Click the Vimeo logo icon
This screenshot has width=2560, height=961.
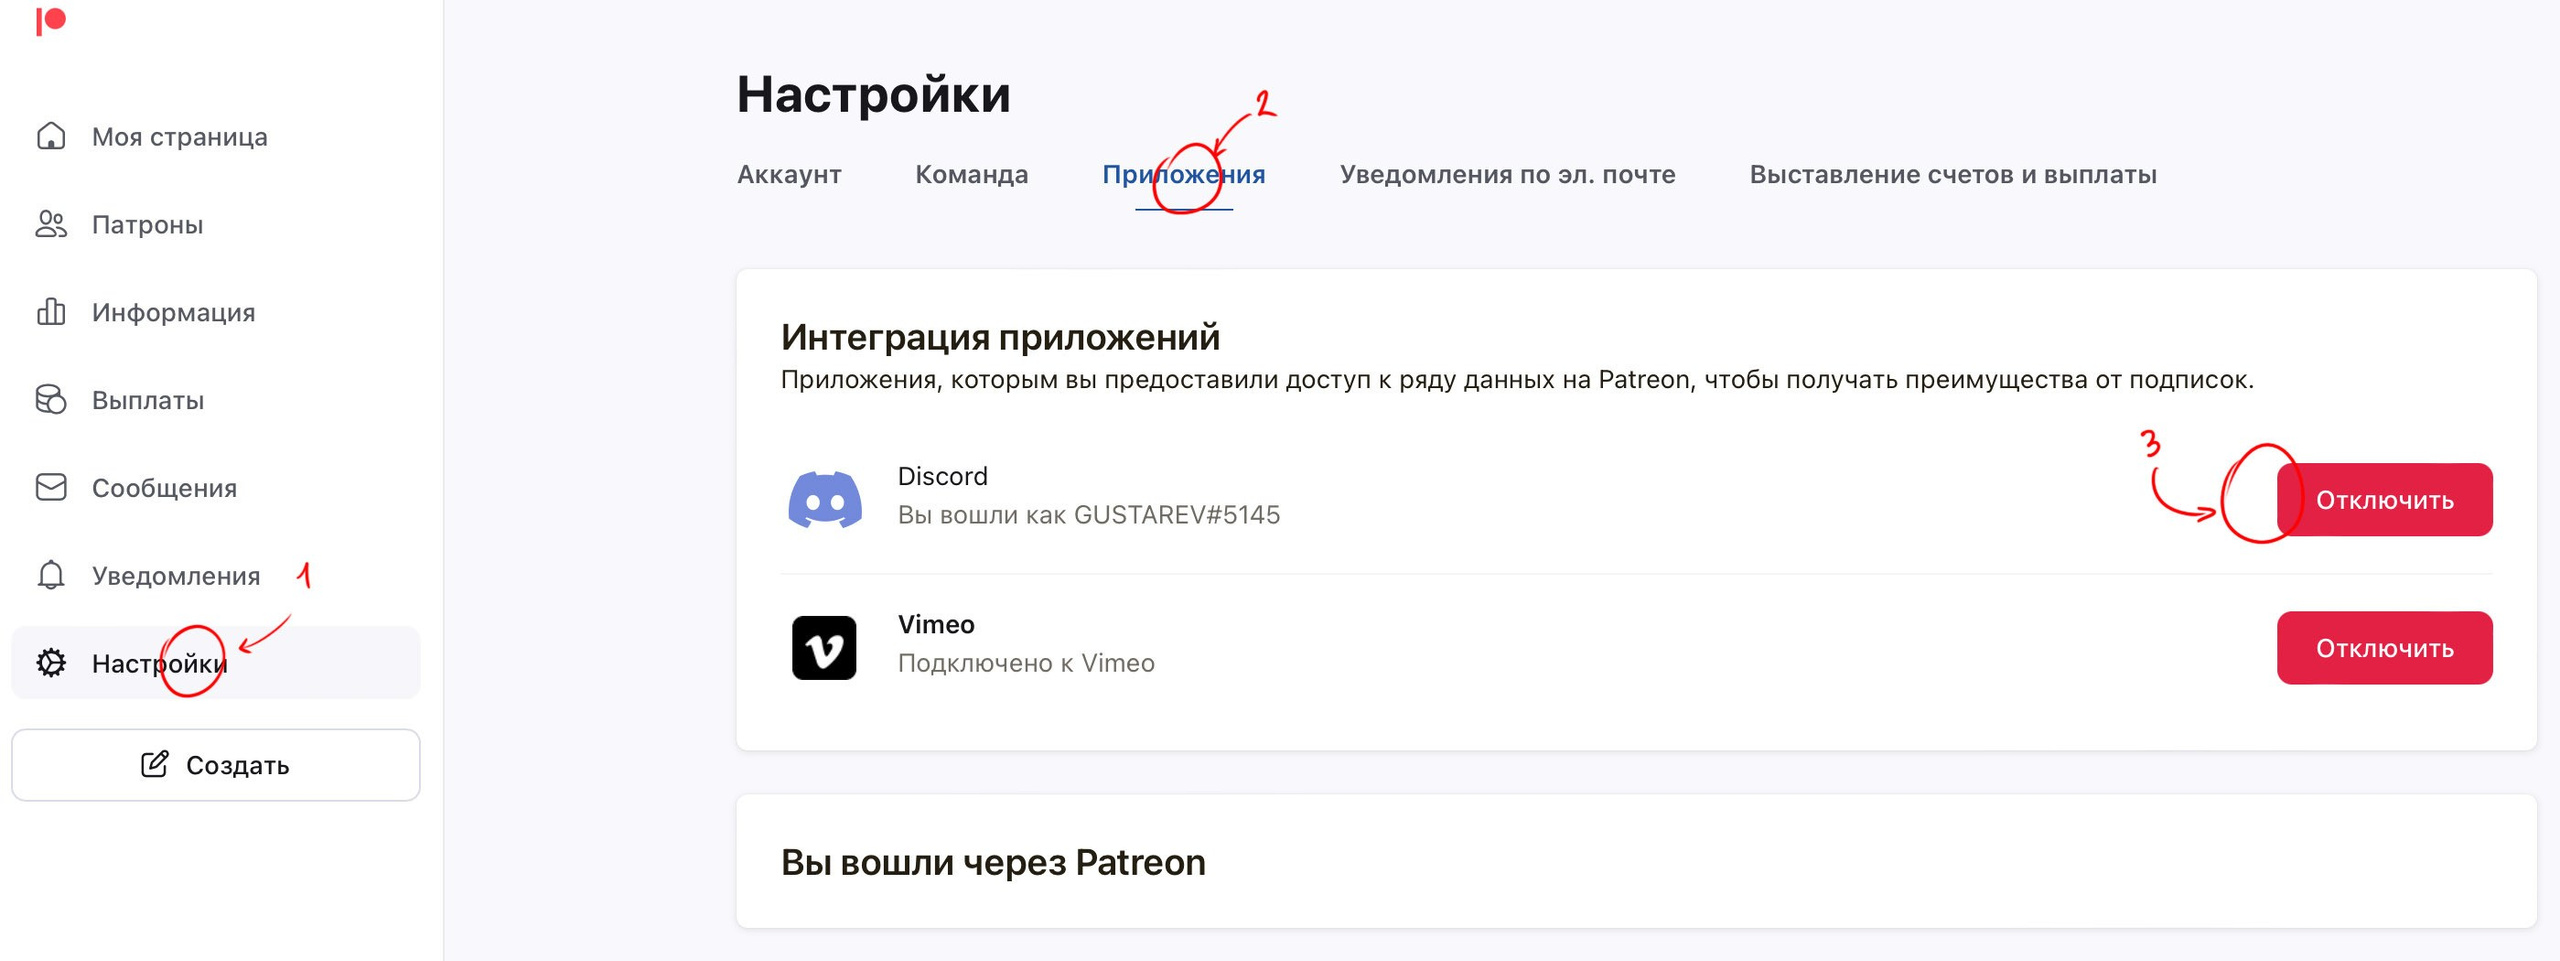coord(824,648)
